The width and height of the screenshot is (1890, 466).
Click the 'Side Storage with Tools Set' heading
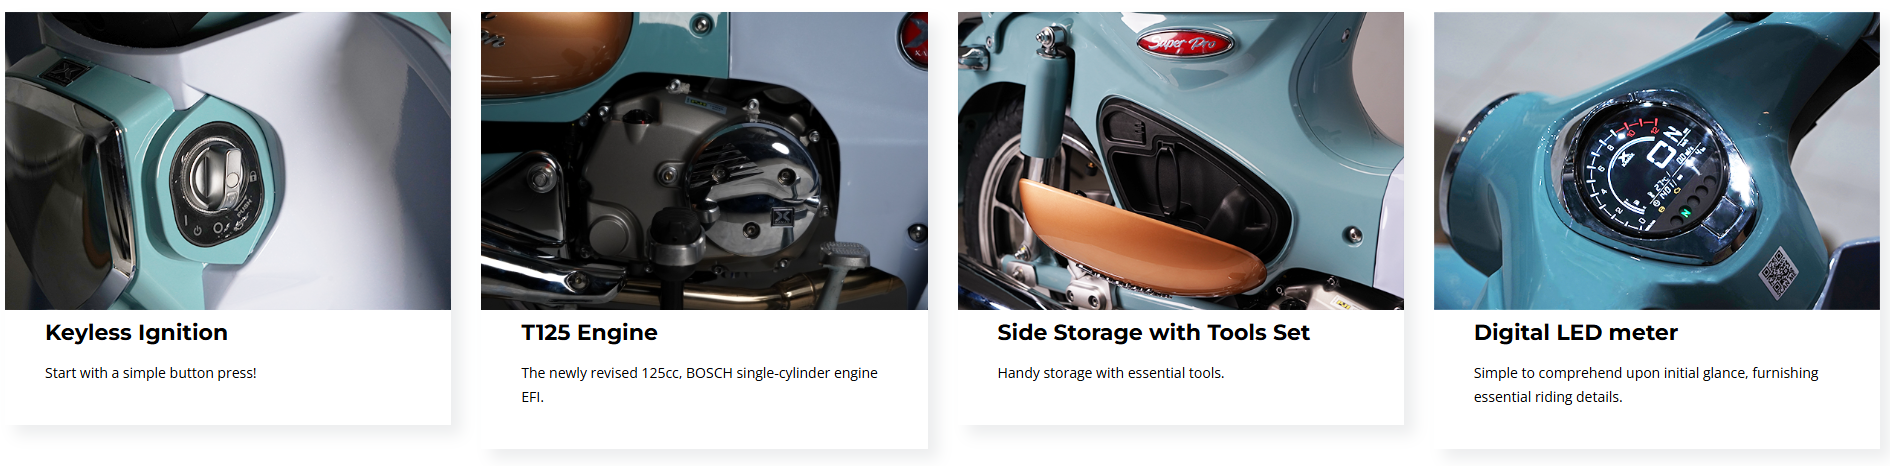click(1153, 333)
